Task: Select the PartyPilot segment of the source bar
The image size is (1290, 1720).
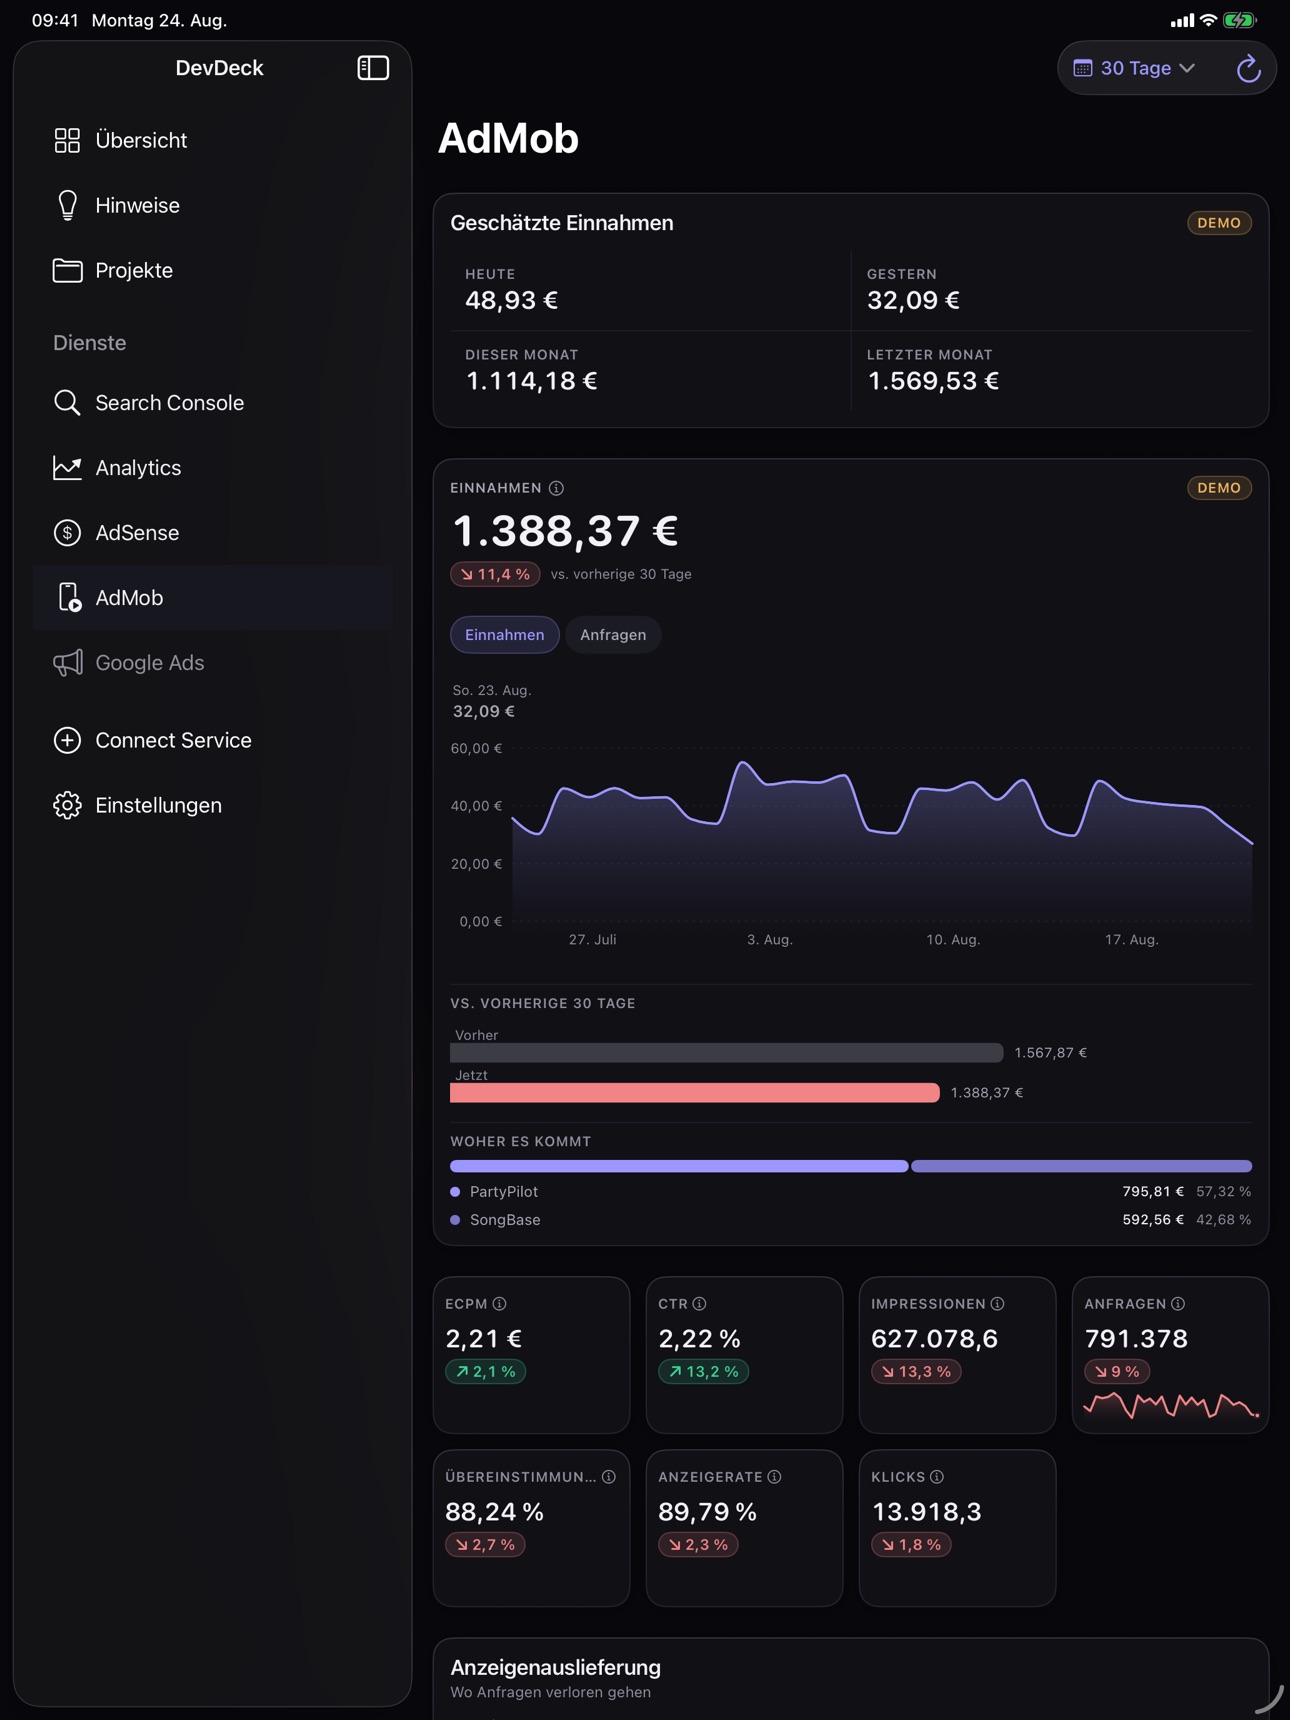Action: [679, 1166]
